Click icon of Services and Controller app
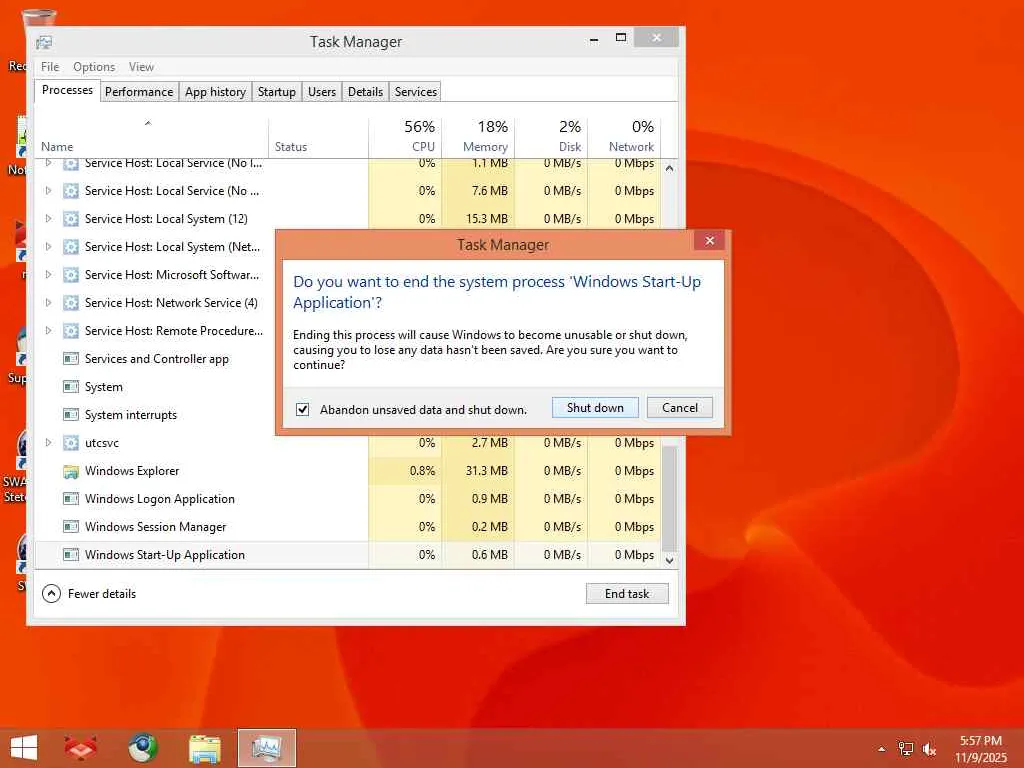 coord(71,359)
